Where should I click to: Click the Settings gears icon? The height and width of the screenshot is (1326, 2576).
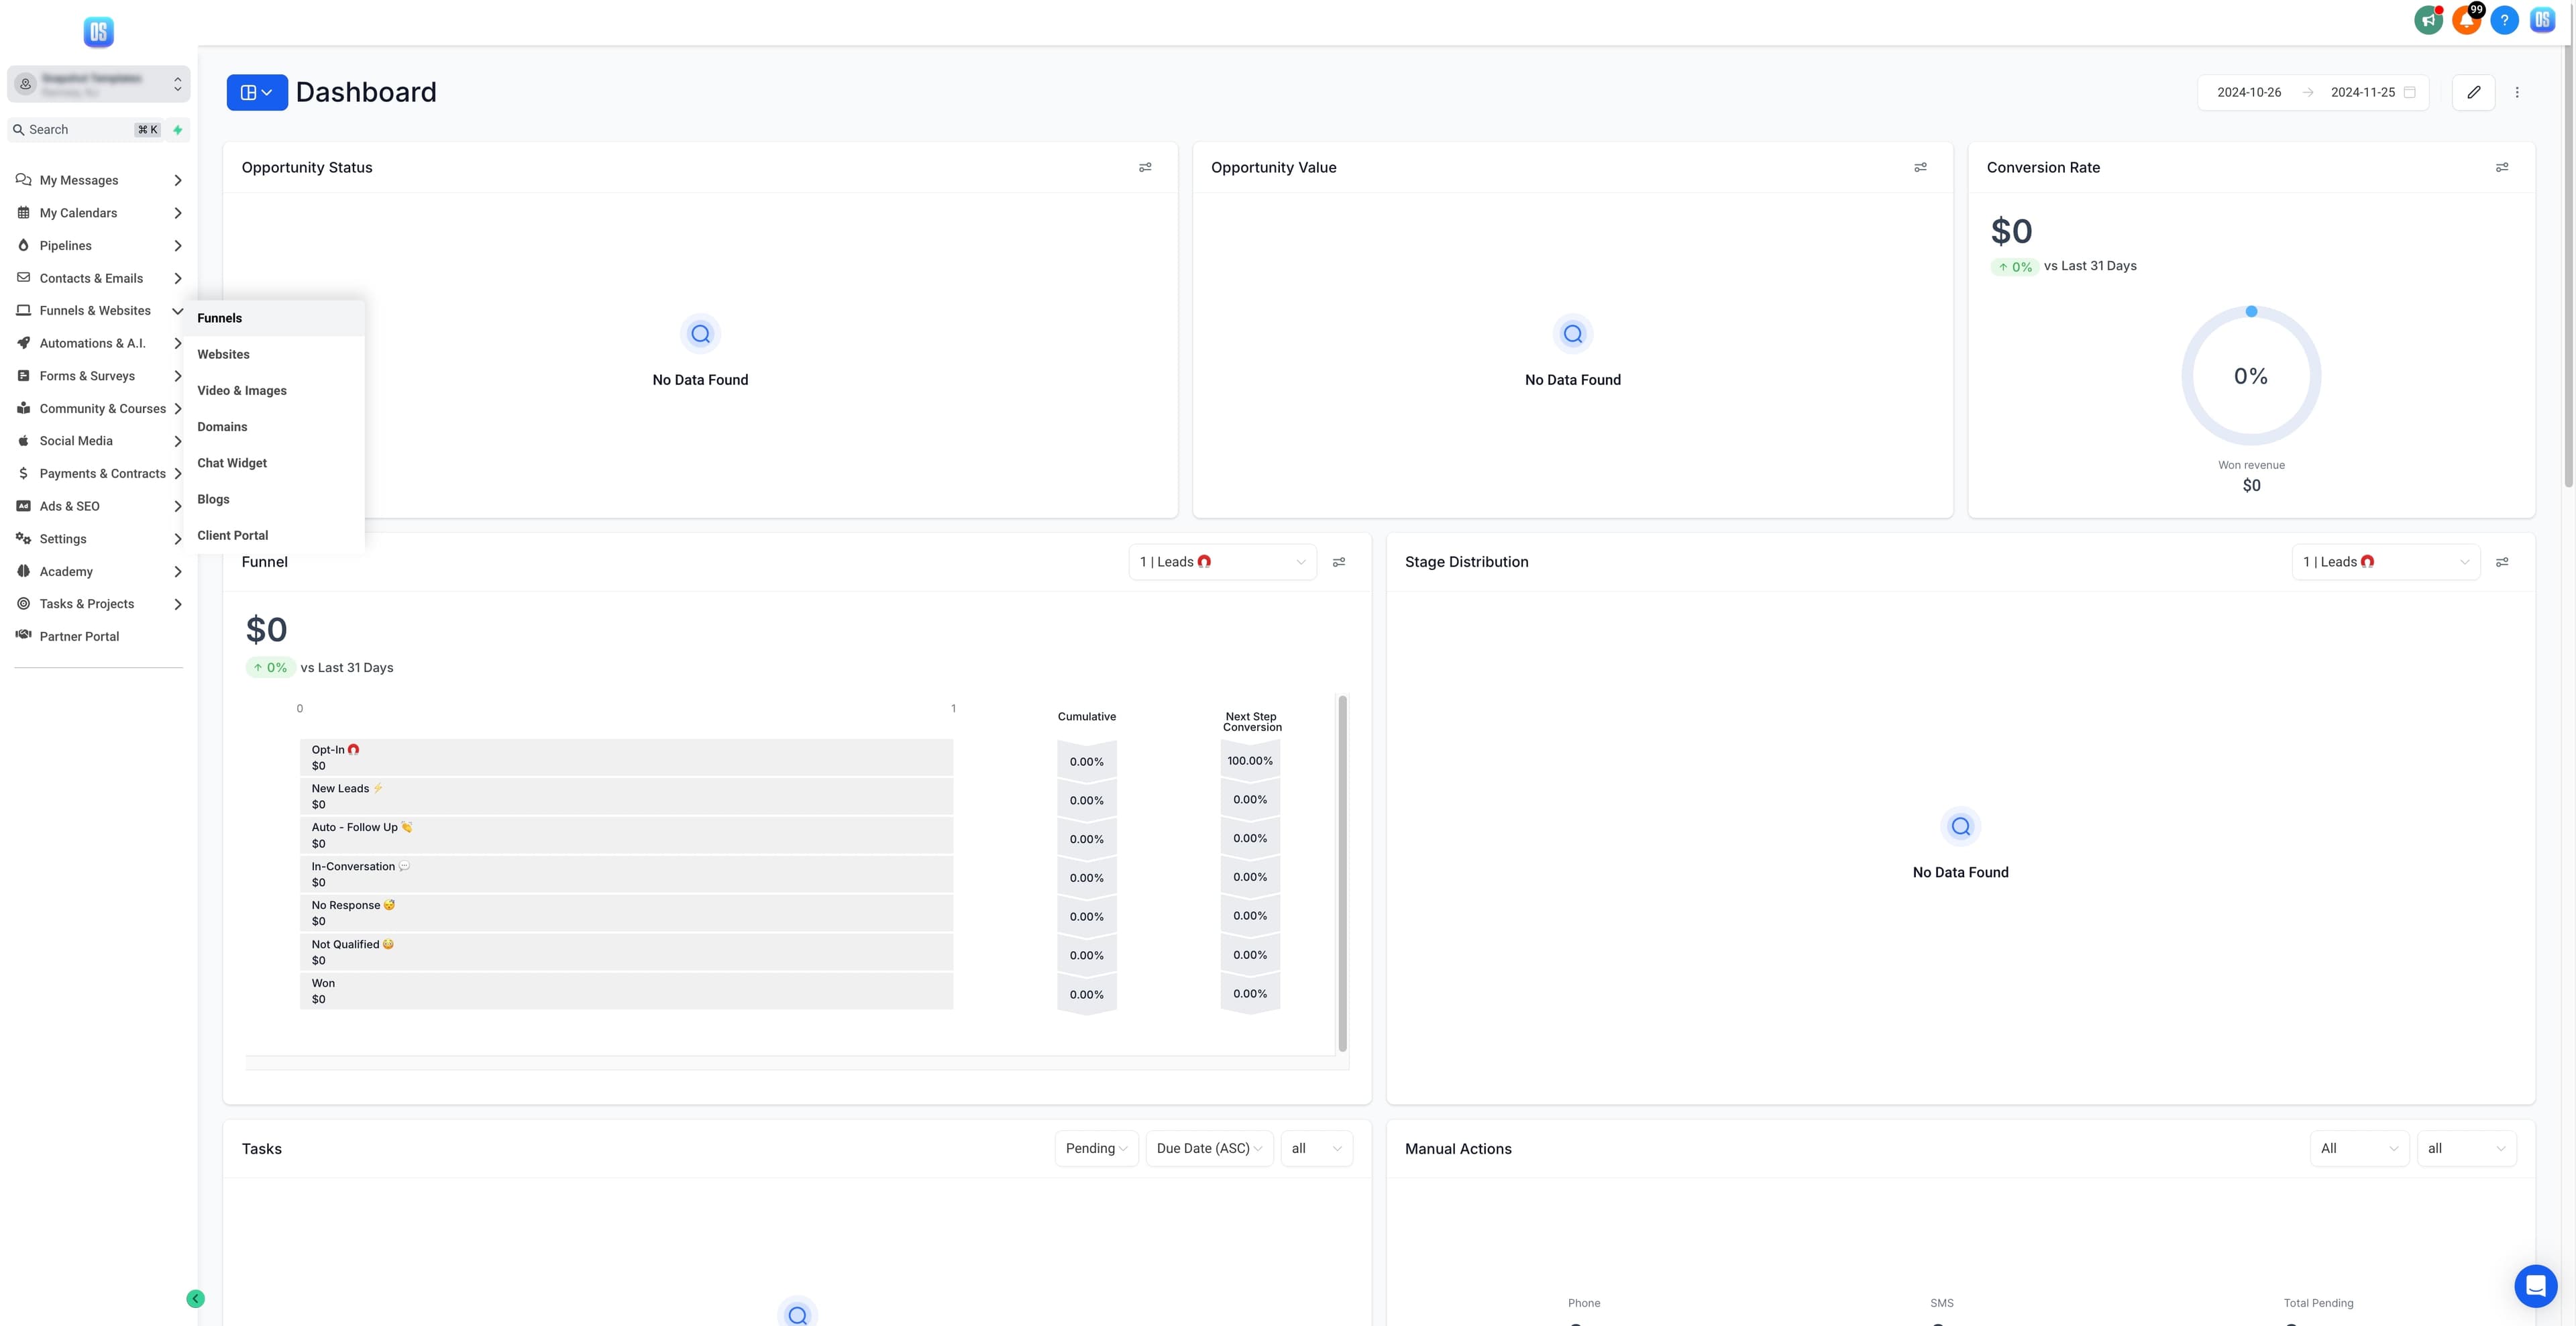coord(23,538)
